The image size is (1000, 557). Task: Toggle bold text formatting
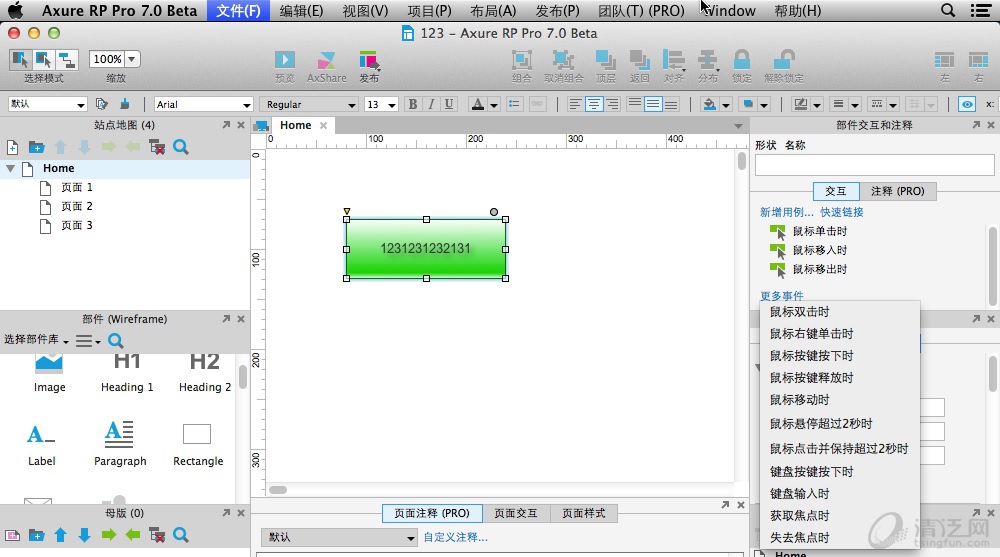point(412,104)
